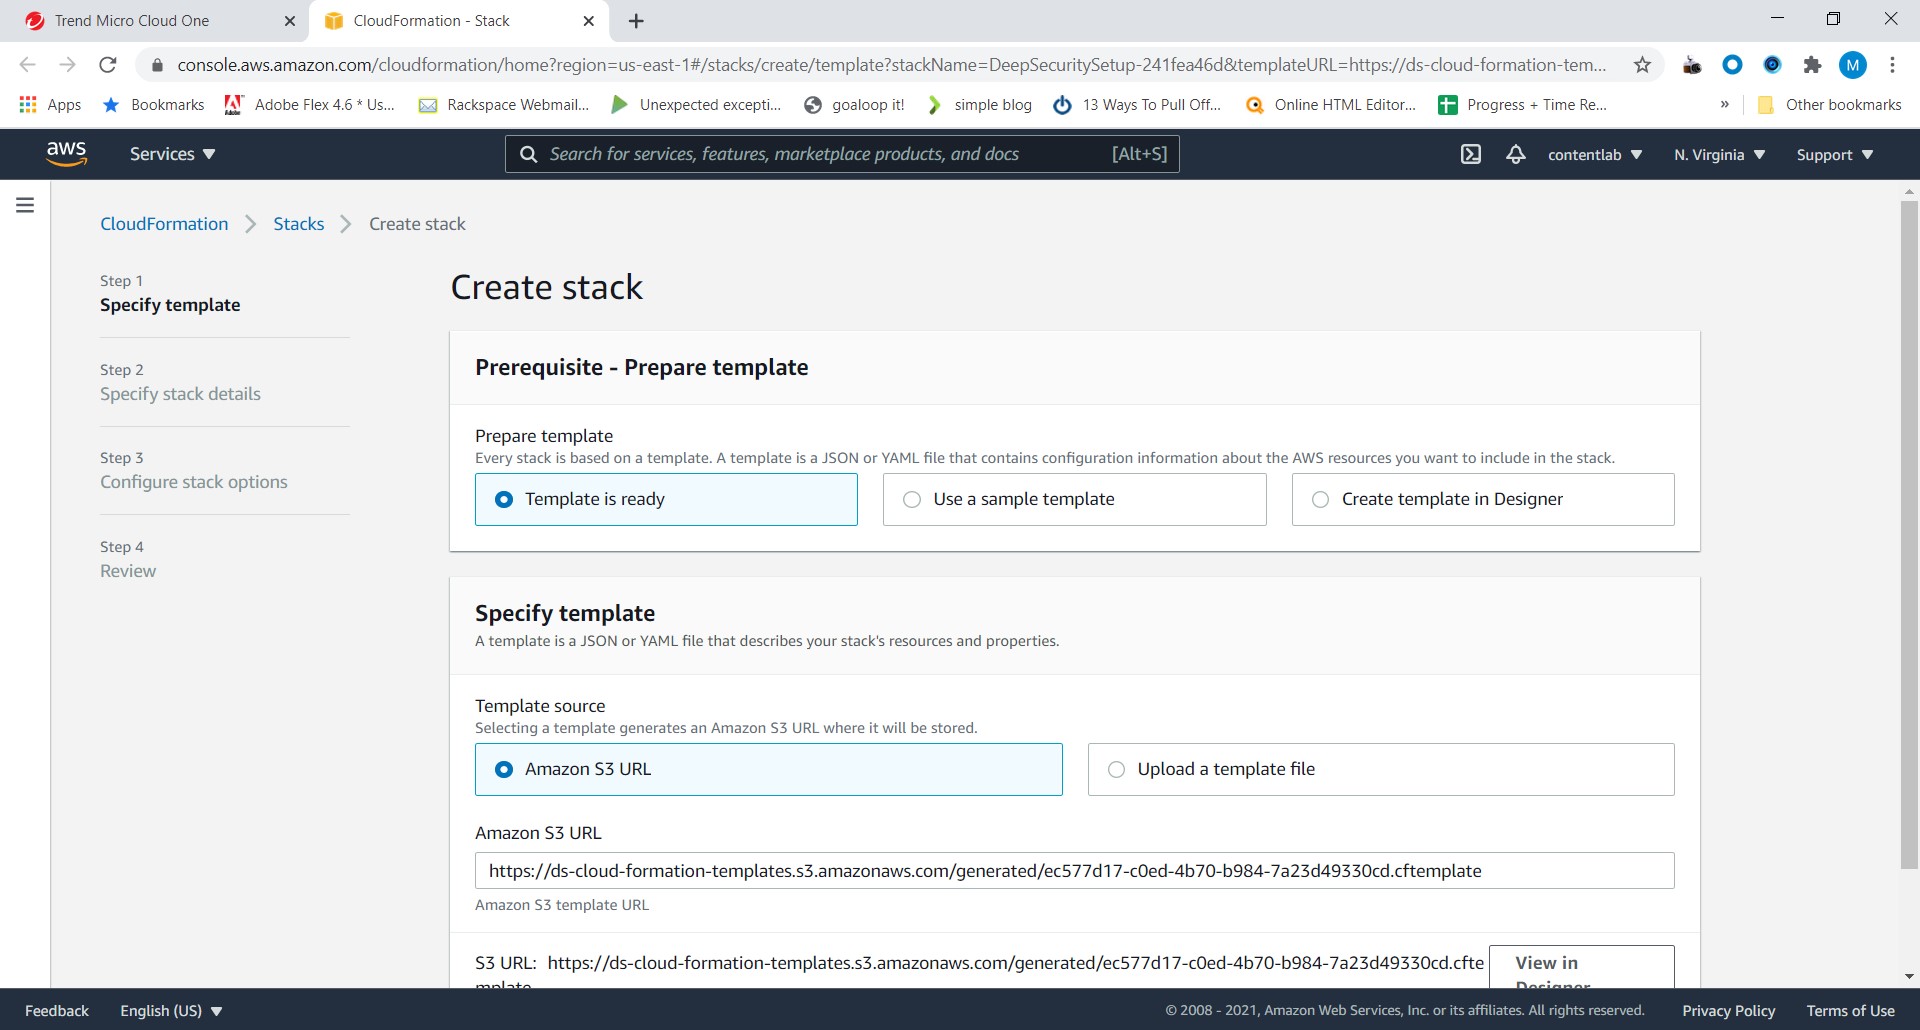Select Use a sample template option
The width and height of the screenshot is (1920, 1030).
pos(1074,499)
